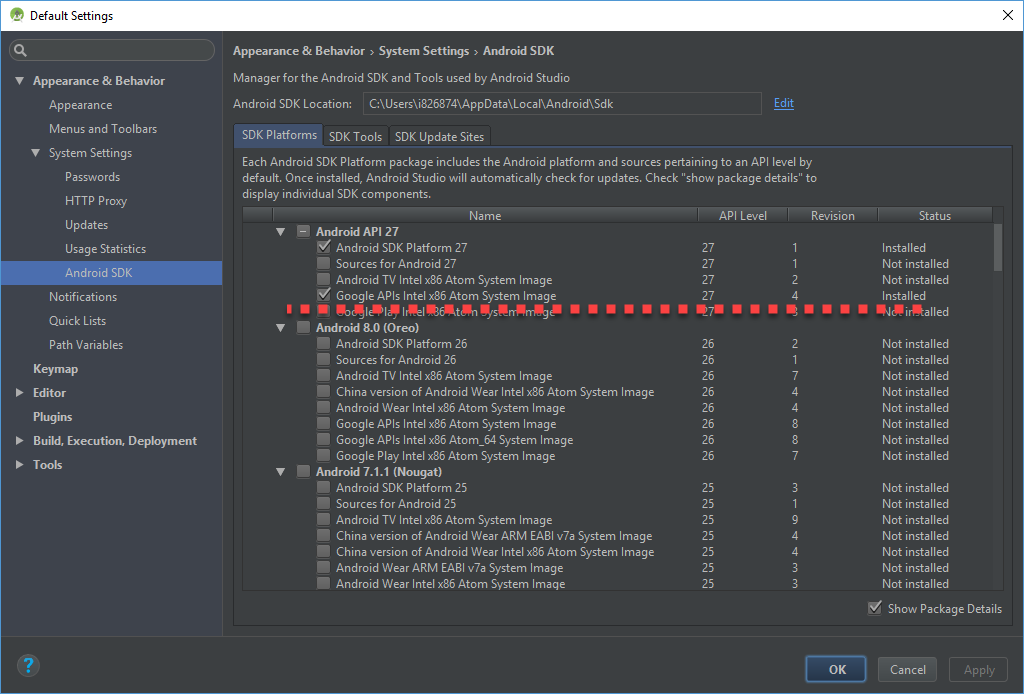
Task: Expand the Editor tree node
Action: click(20, 392)
